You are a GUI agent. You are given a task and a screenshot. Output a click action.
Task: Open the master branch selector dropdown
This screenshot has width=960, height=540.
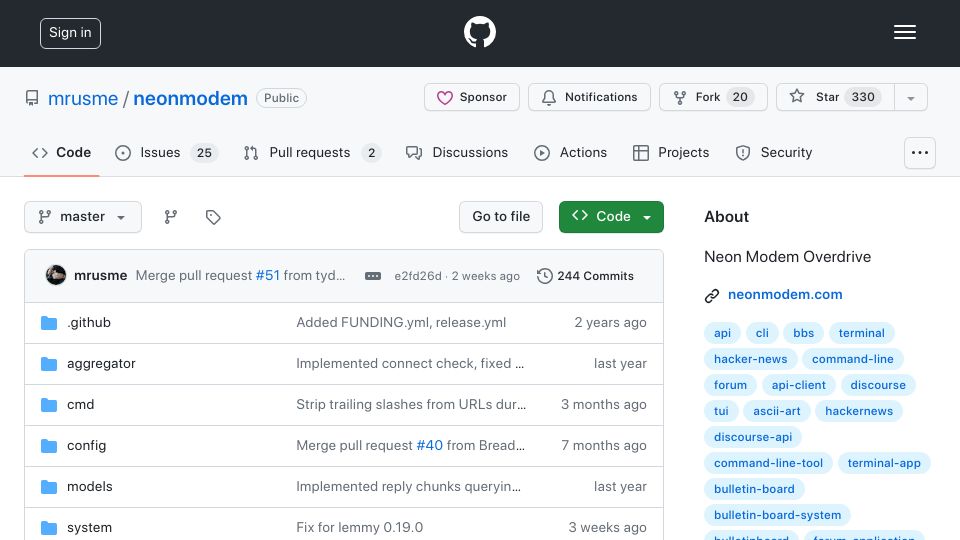(83, 217)
